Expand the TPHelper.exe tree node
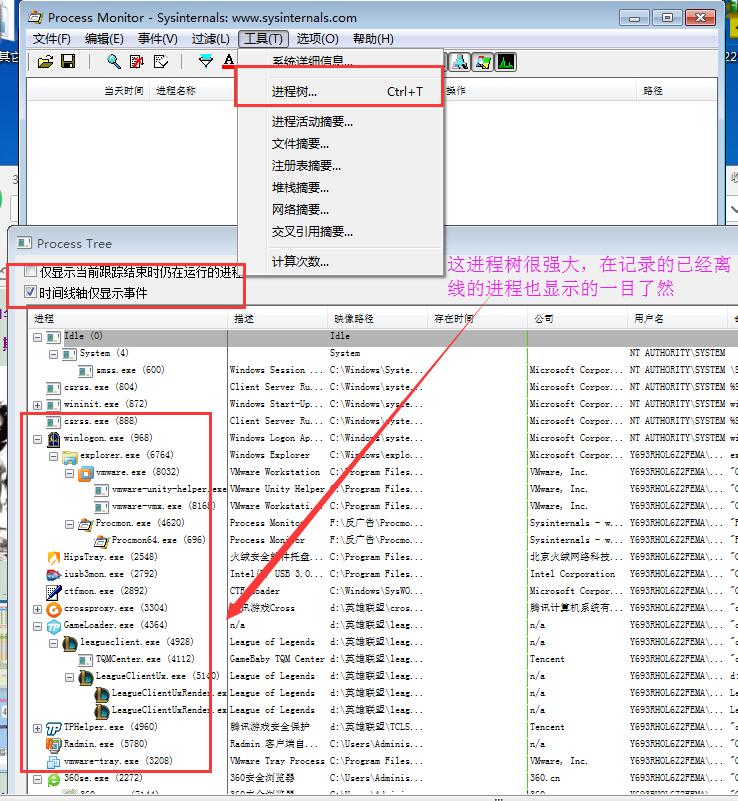The height and width of the screenshot is (801, 738). pos(38,727)
